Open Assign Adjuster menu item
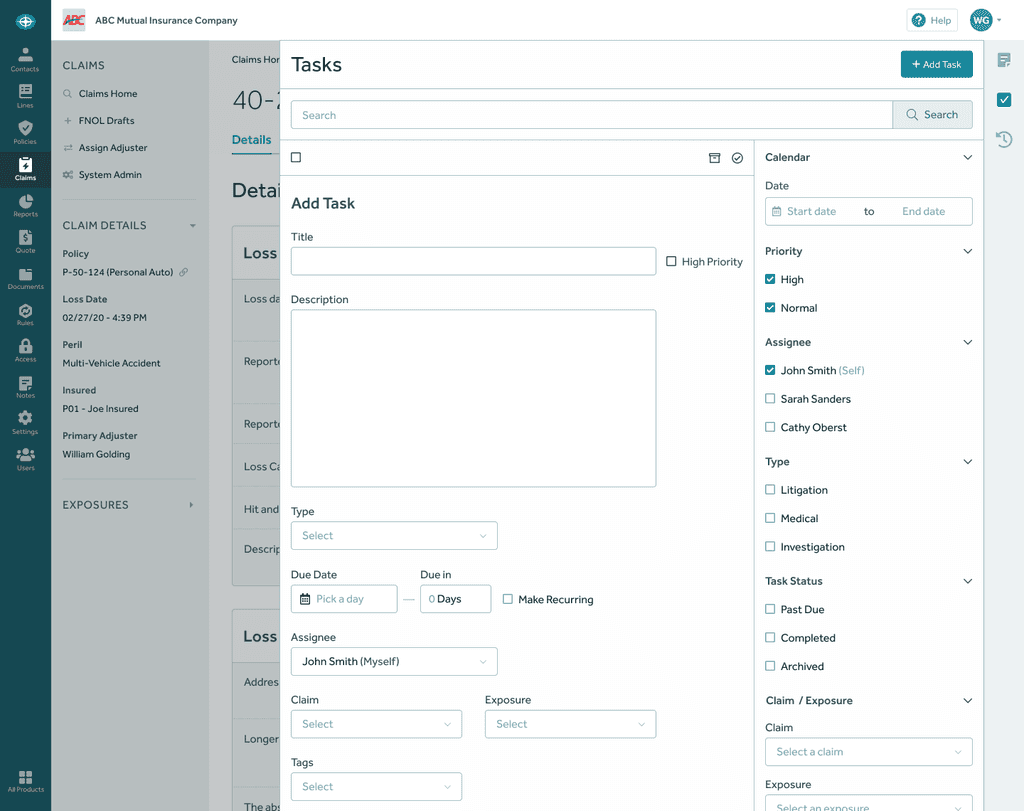This screenshot has height=811, width=1024. (x=113, y=148)
